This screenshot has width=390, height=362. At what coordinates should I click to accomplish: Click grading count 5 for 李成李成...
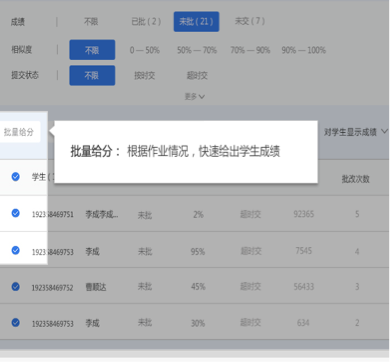(x=357, y=214)
